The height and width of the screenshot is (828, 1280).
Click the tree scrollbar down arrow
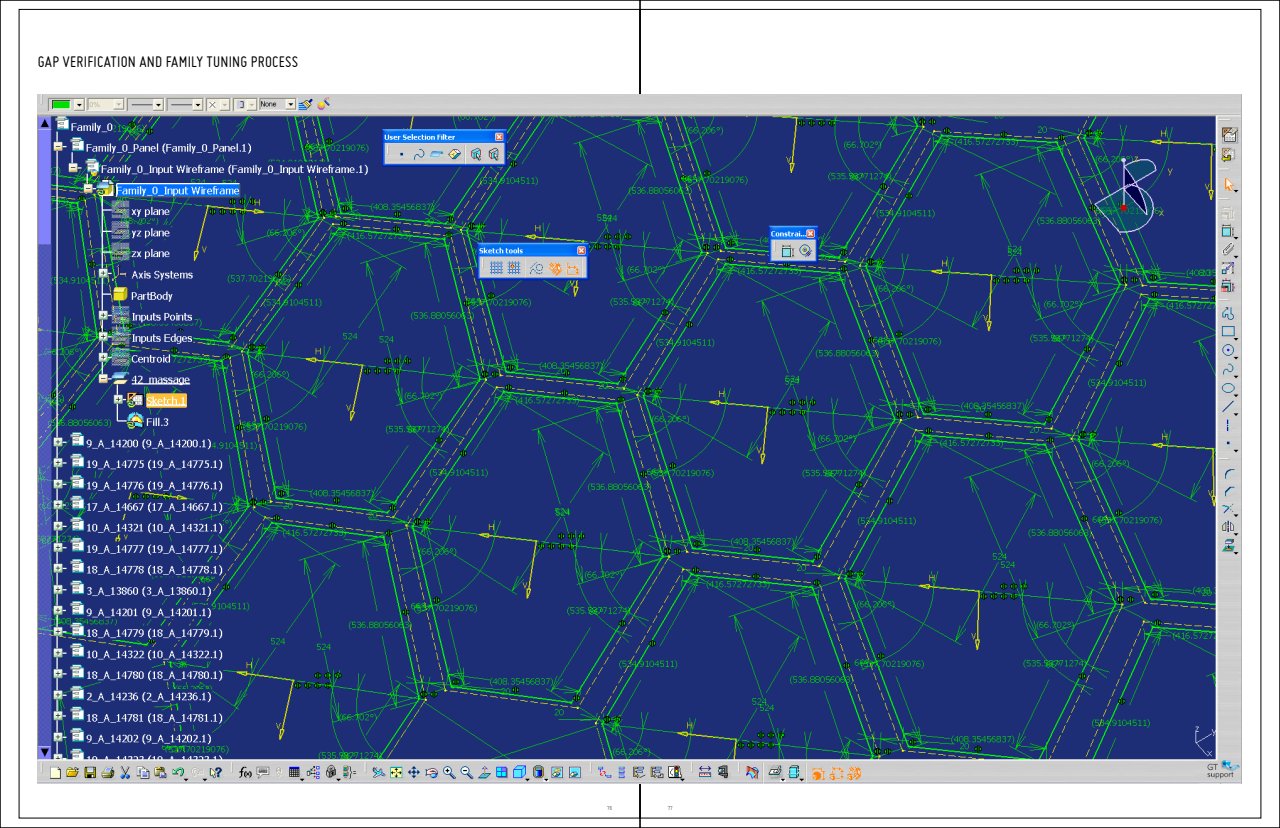coord(44,752)
